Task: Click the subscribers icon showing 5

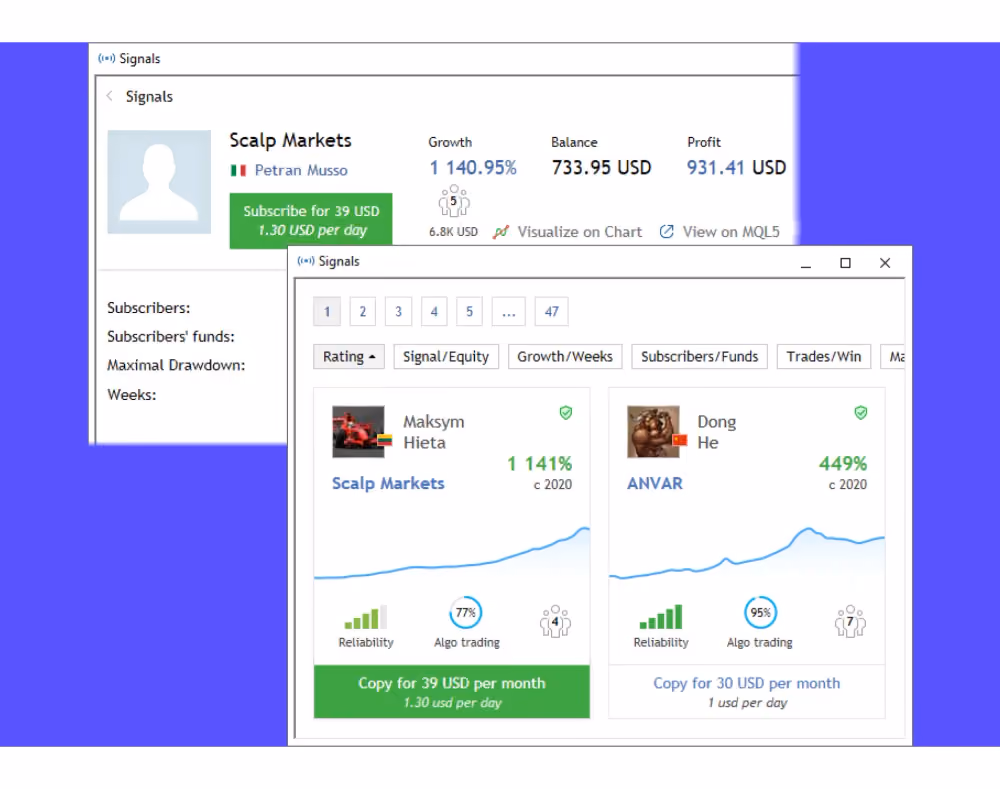Action: coord(453,201)
